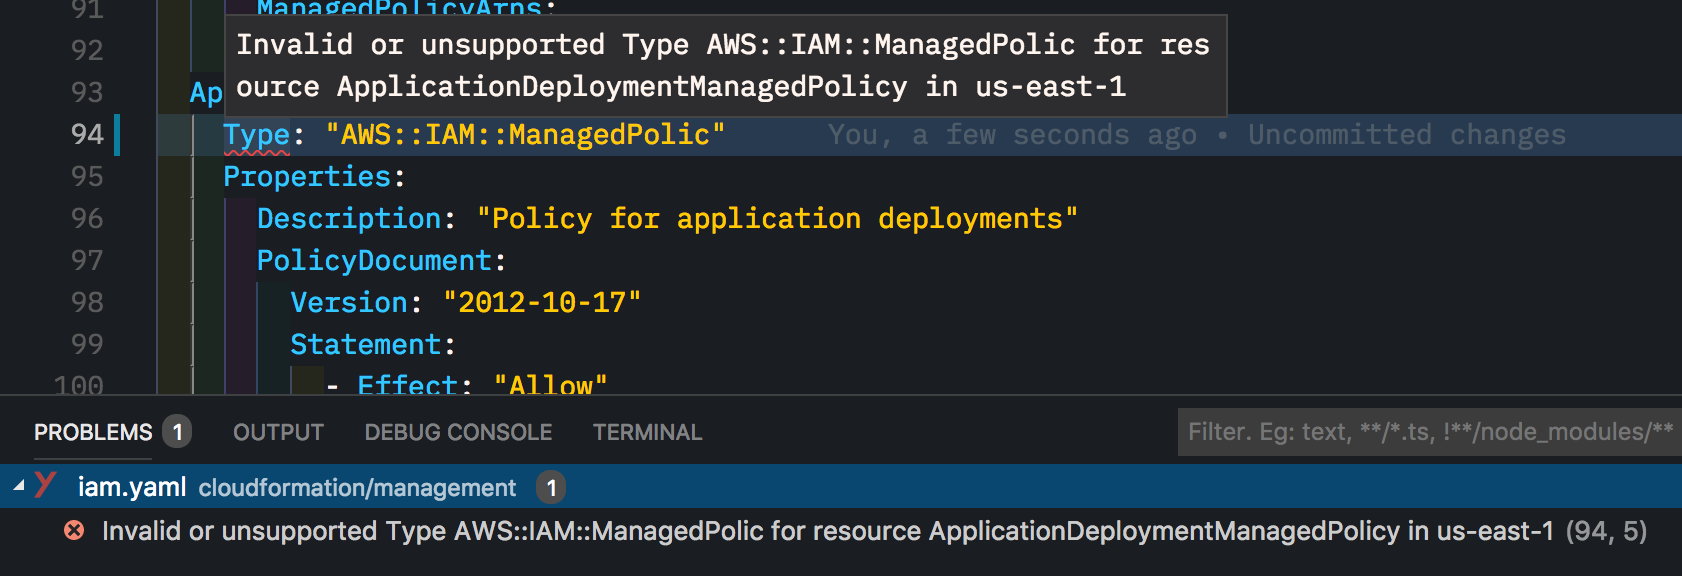Collapse the iam.yaml problems group arrow

coord(18,486)
